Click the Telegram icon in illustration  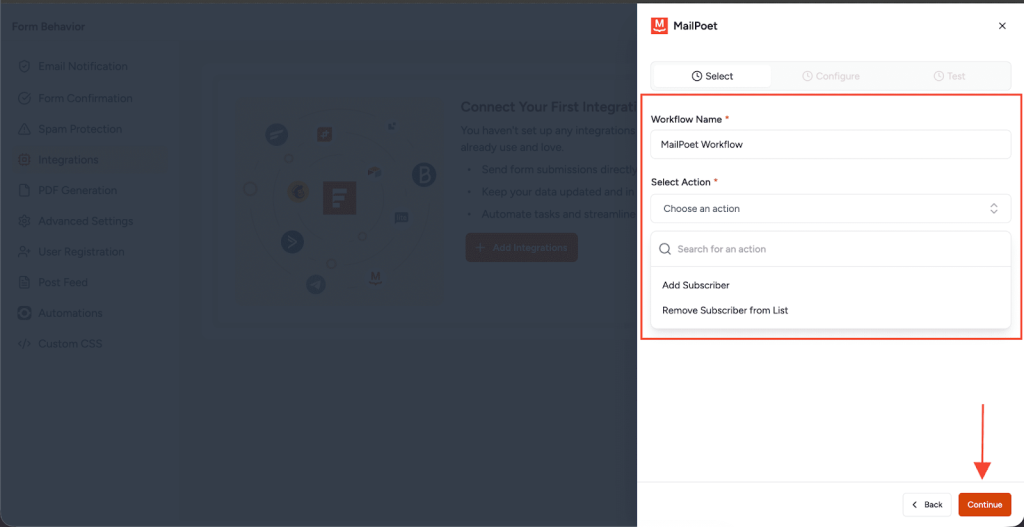pos(316,284)
